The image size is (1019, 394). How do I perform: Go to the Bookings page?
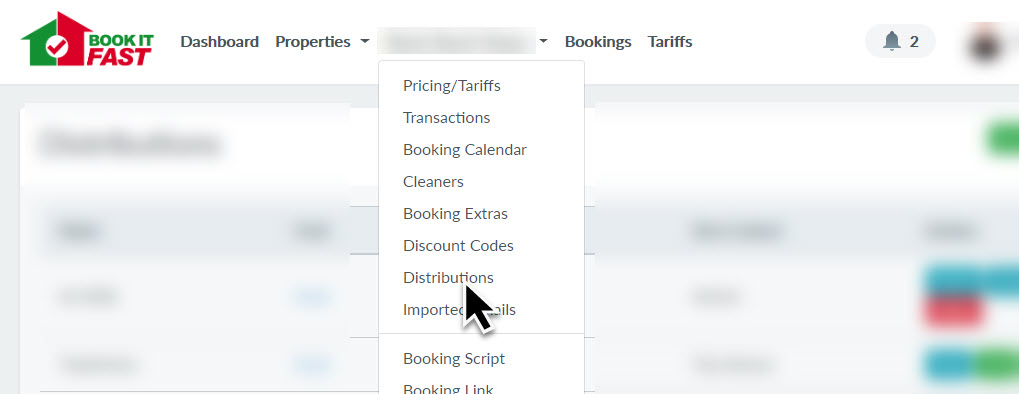[598, 42]
